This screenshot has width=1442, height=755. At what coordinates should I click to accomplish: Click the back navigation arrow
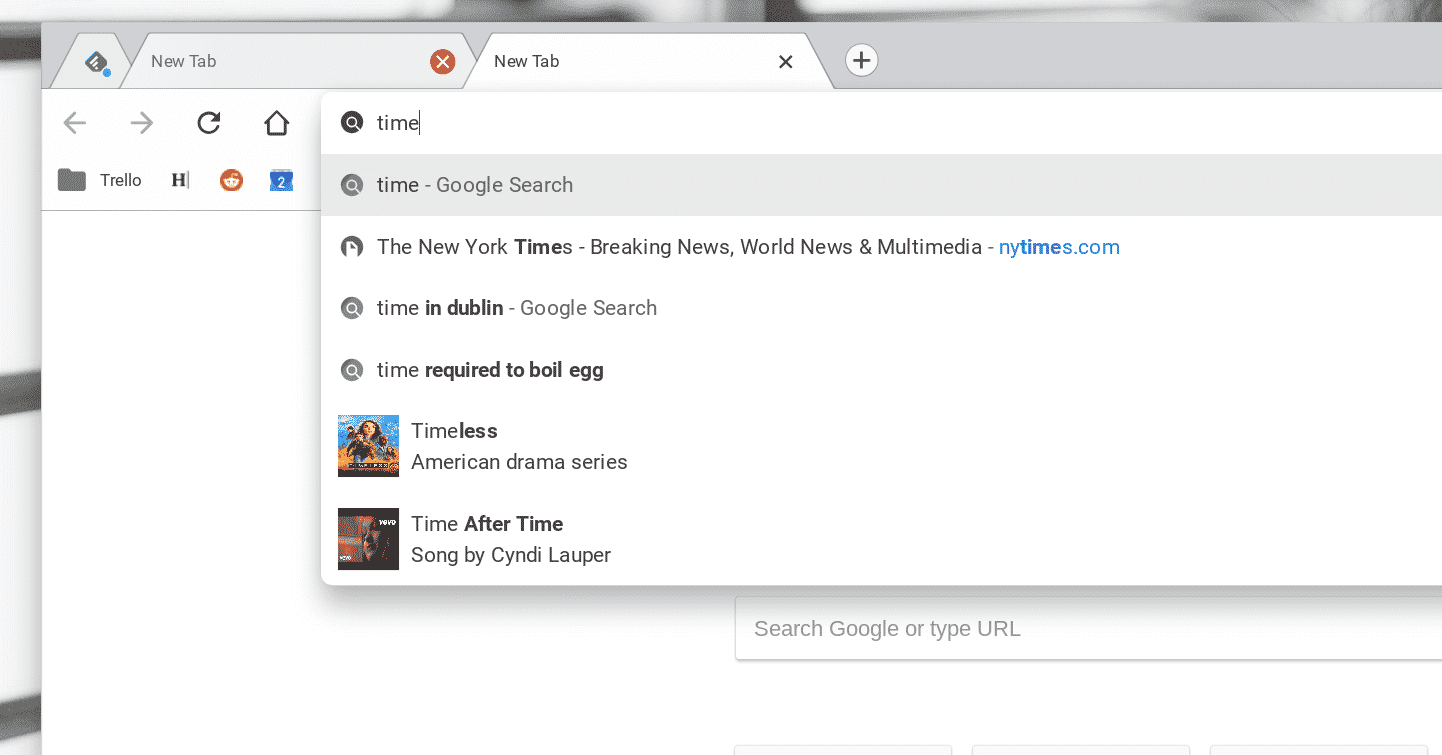(75, 123)
